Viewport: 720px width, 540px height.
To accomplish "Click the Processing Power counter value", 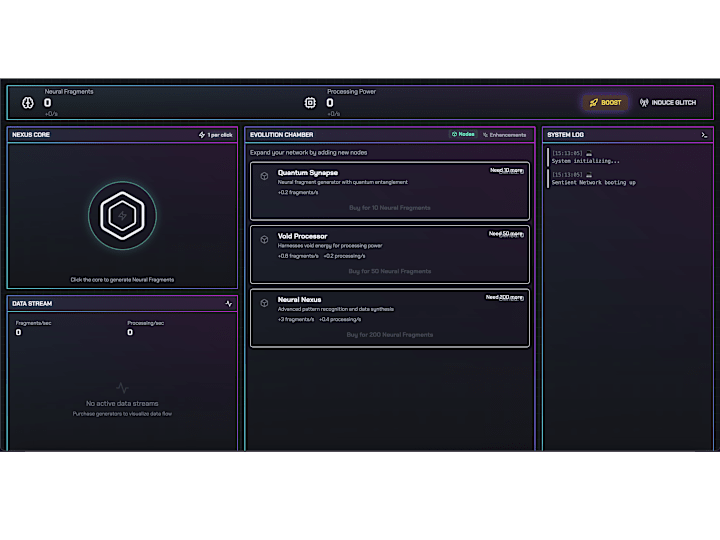I will click(330, 102).
